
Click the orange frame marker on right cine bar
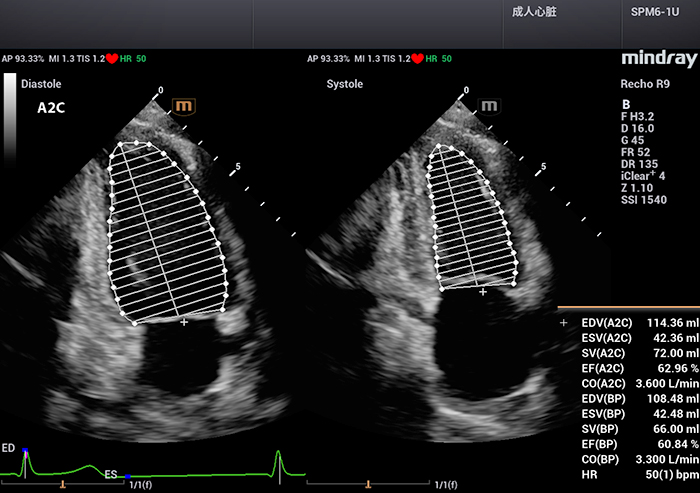pyautogui.click(x=368, y=483)
